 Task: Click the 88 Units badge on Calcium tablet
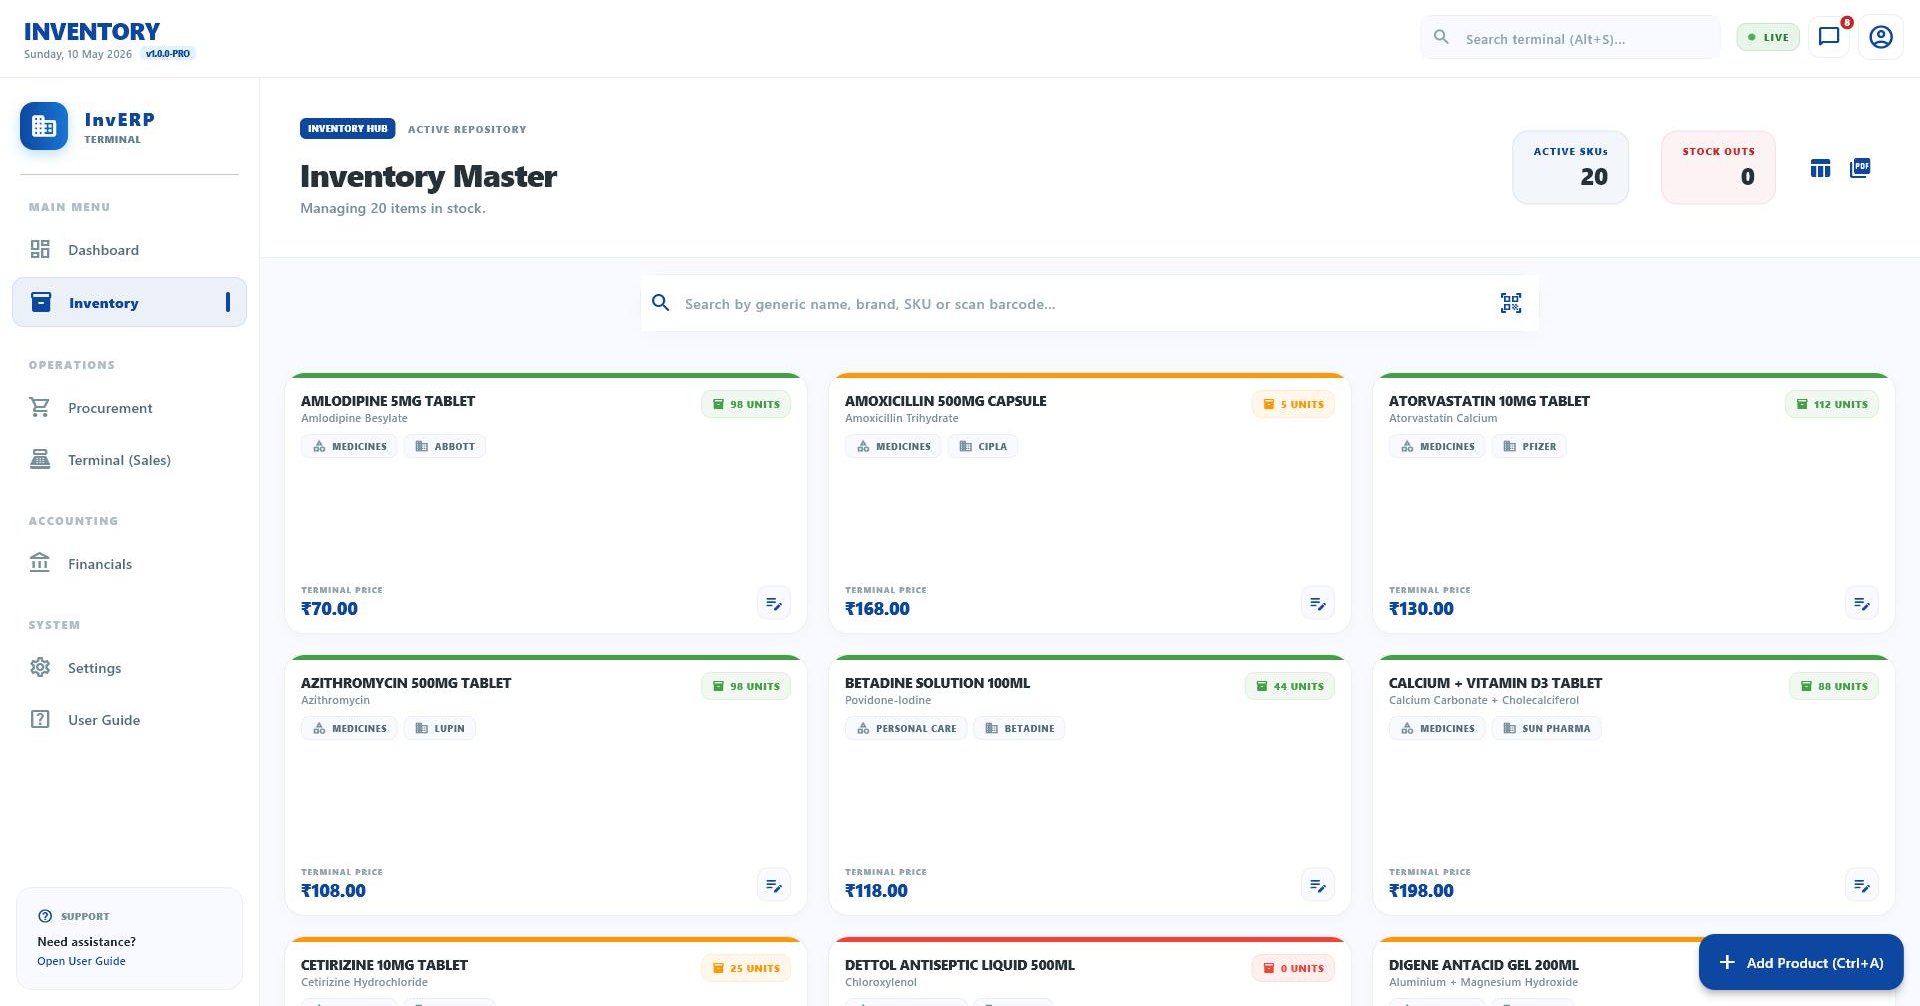point(1834,686)
